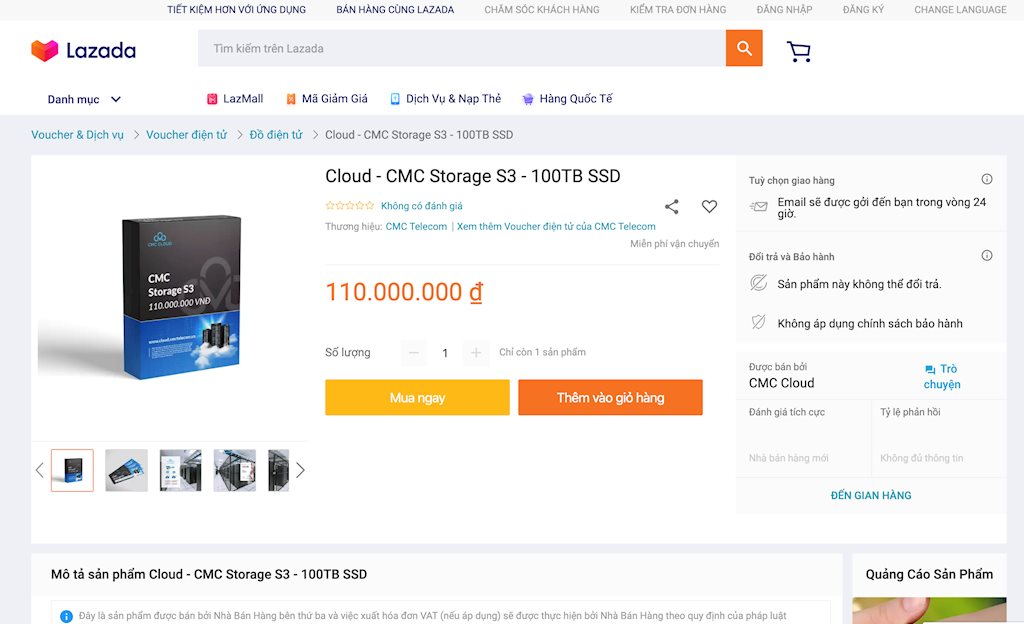Screen dimensions: 1024x624
Task: Select the second product thumbnail image
Action: pos(126,470)
